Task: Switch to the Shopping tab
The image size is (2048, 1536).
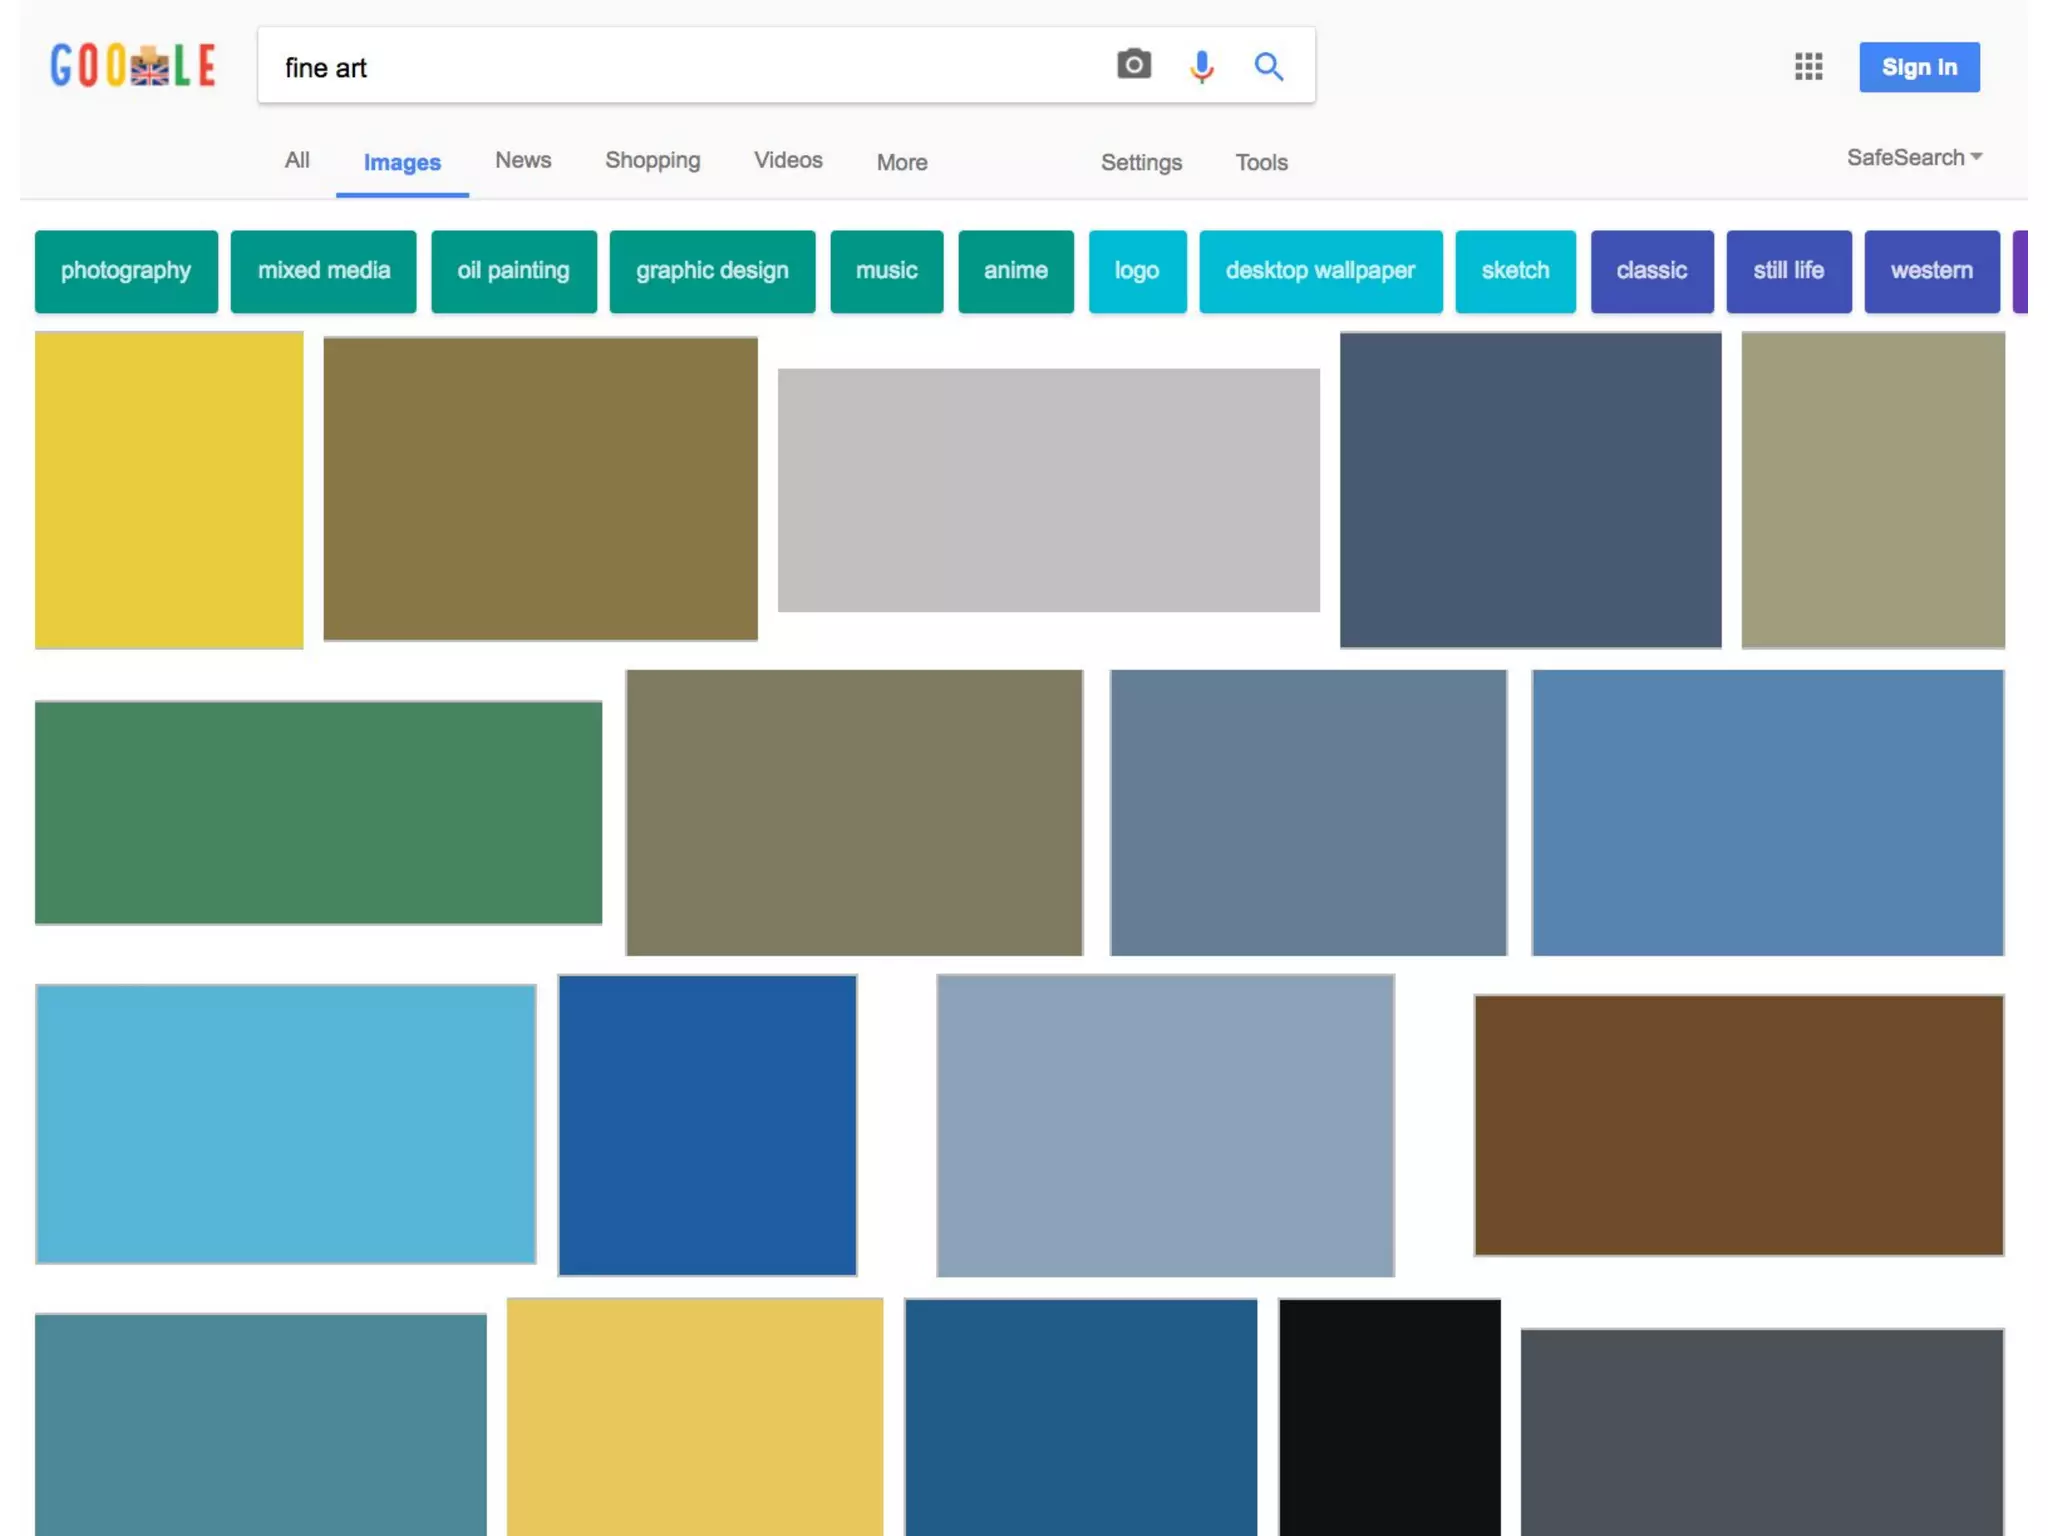Action: (652, 160)
